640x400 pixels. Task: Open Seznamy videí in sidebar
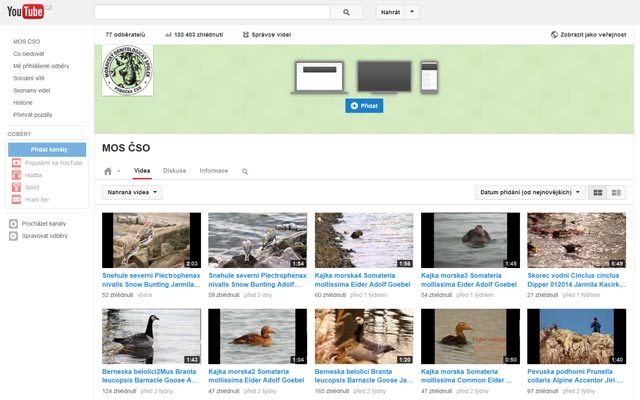(x=31, y=91)
